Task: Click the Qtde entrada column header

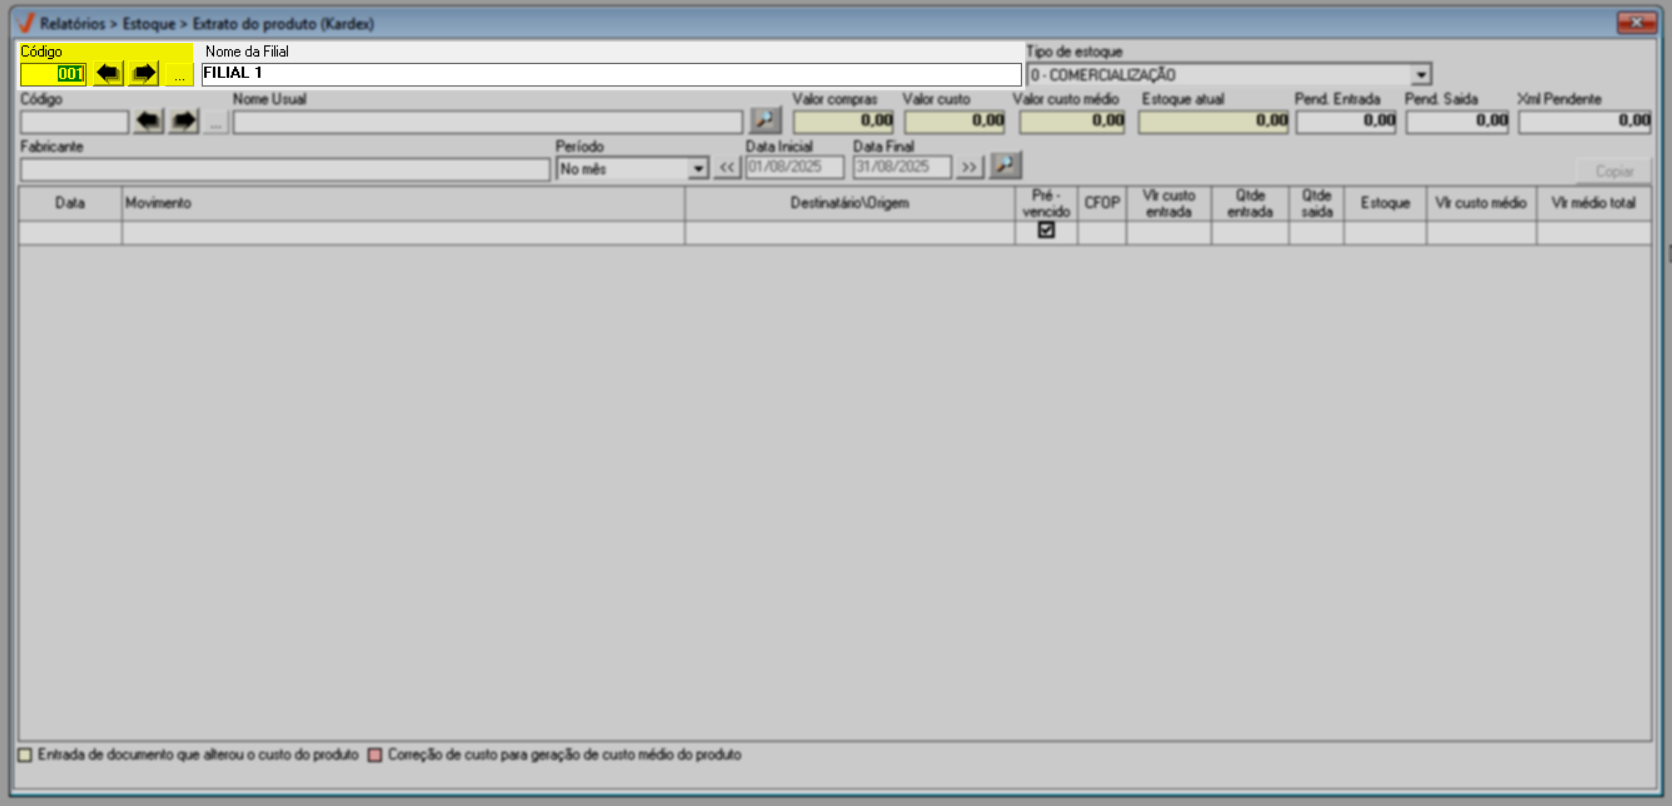Action: [1250, 203]
